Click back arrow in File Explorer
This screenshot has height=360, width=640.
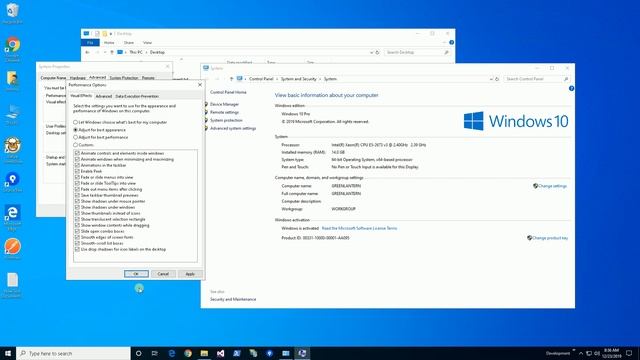coord(87,52)
